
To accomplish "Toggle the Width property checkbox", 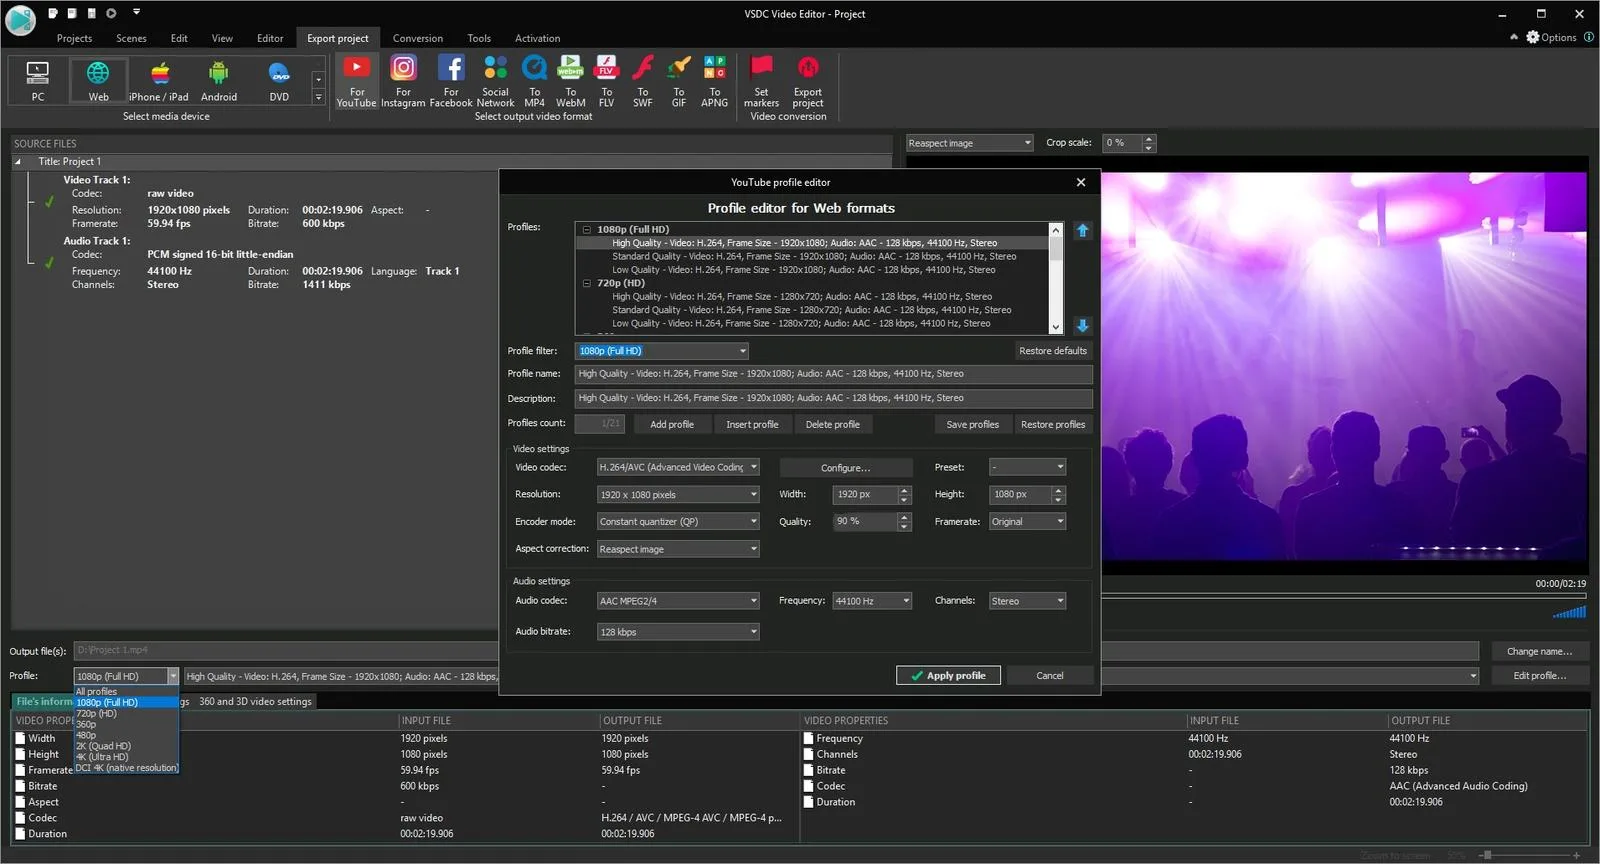I will tap(21, 739).
